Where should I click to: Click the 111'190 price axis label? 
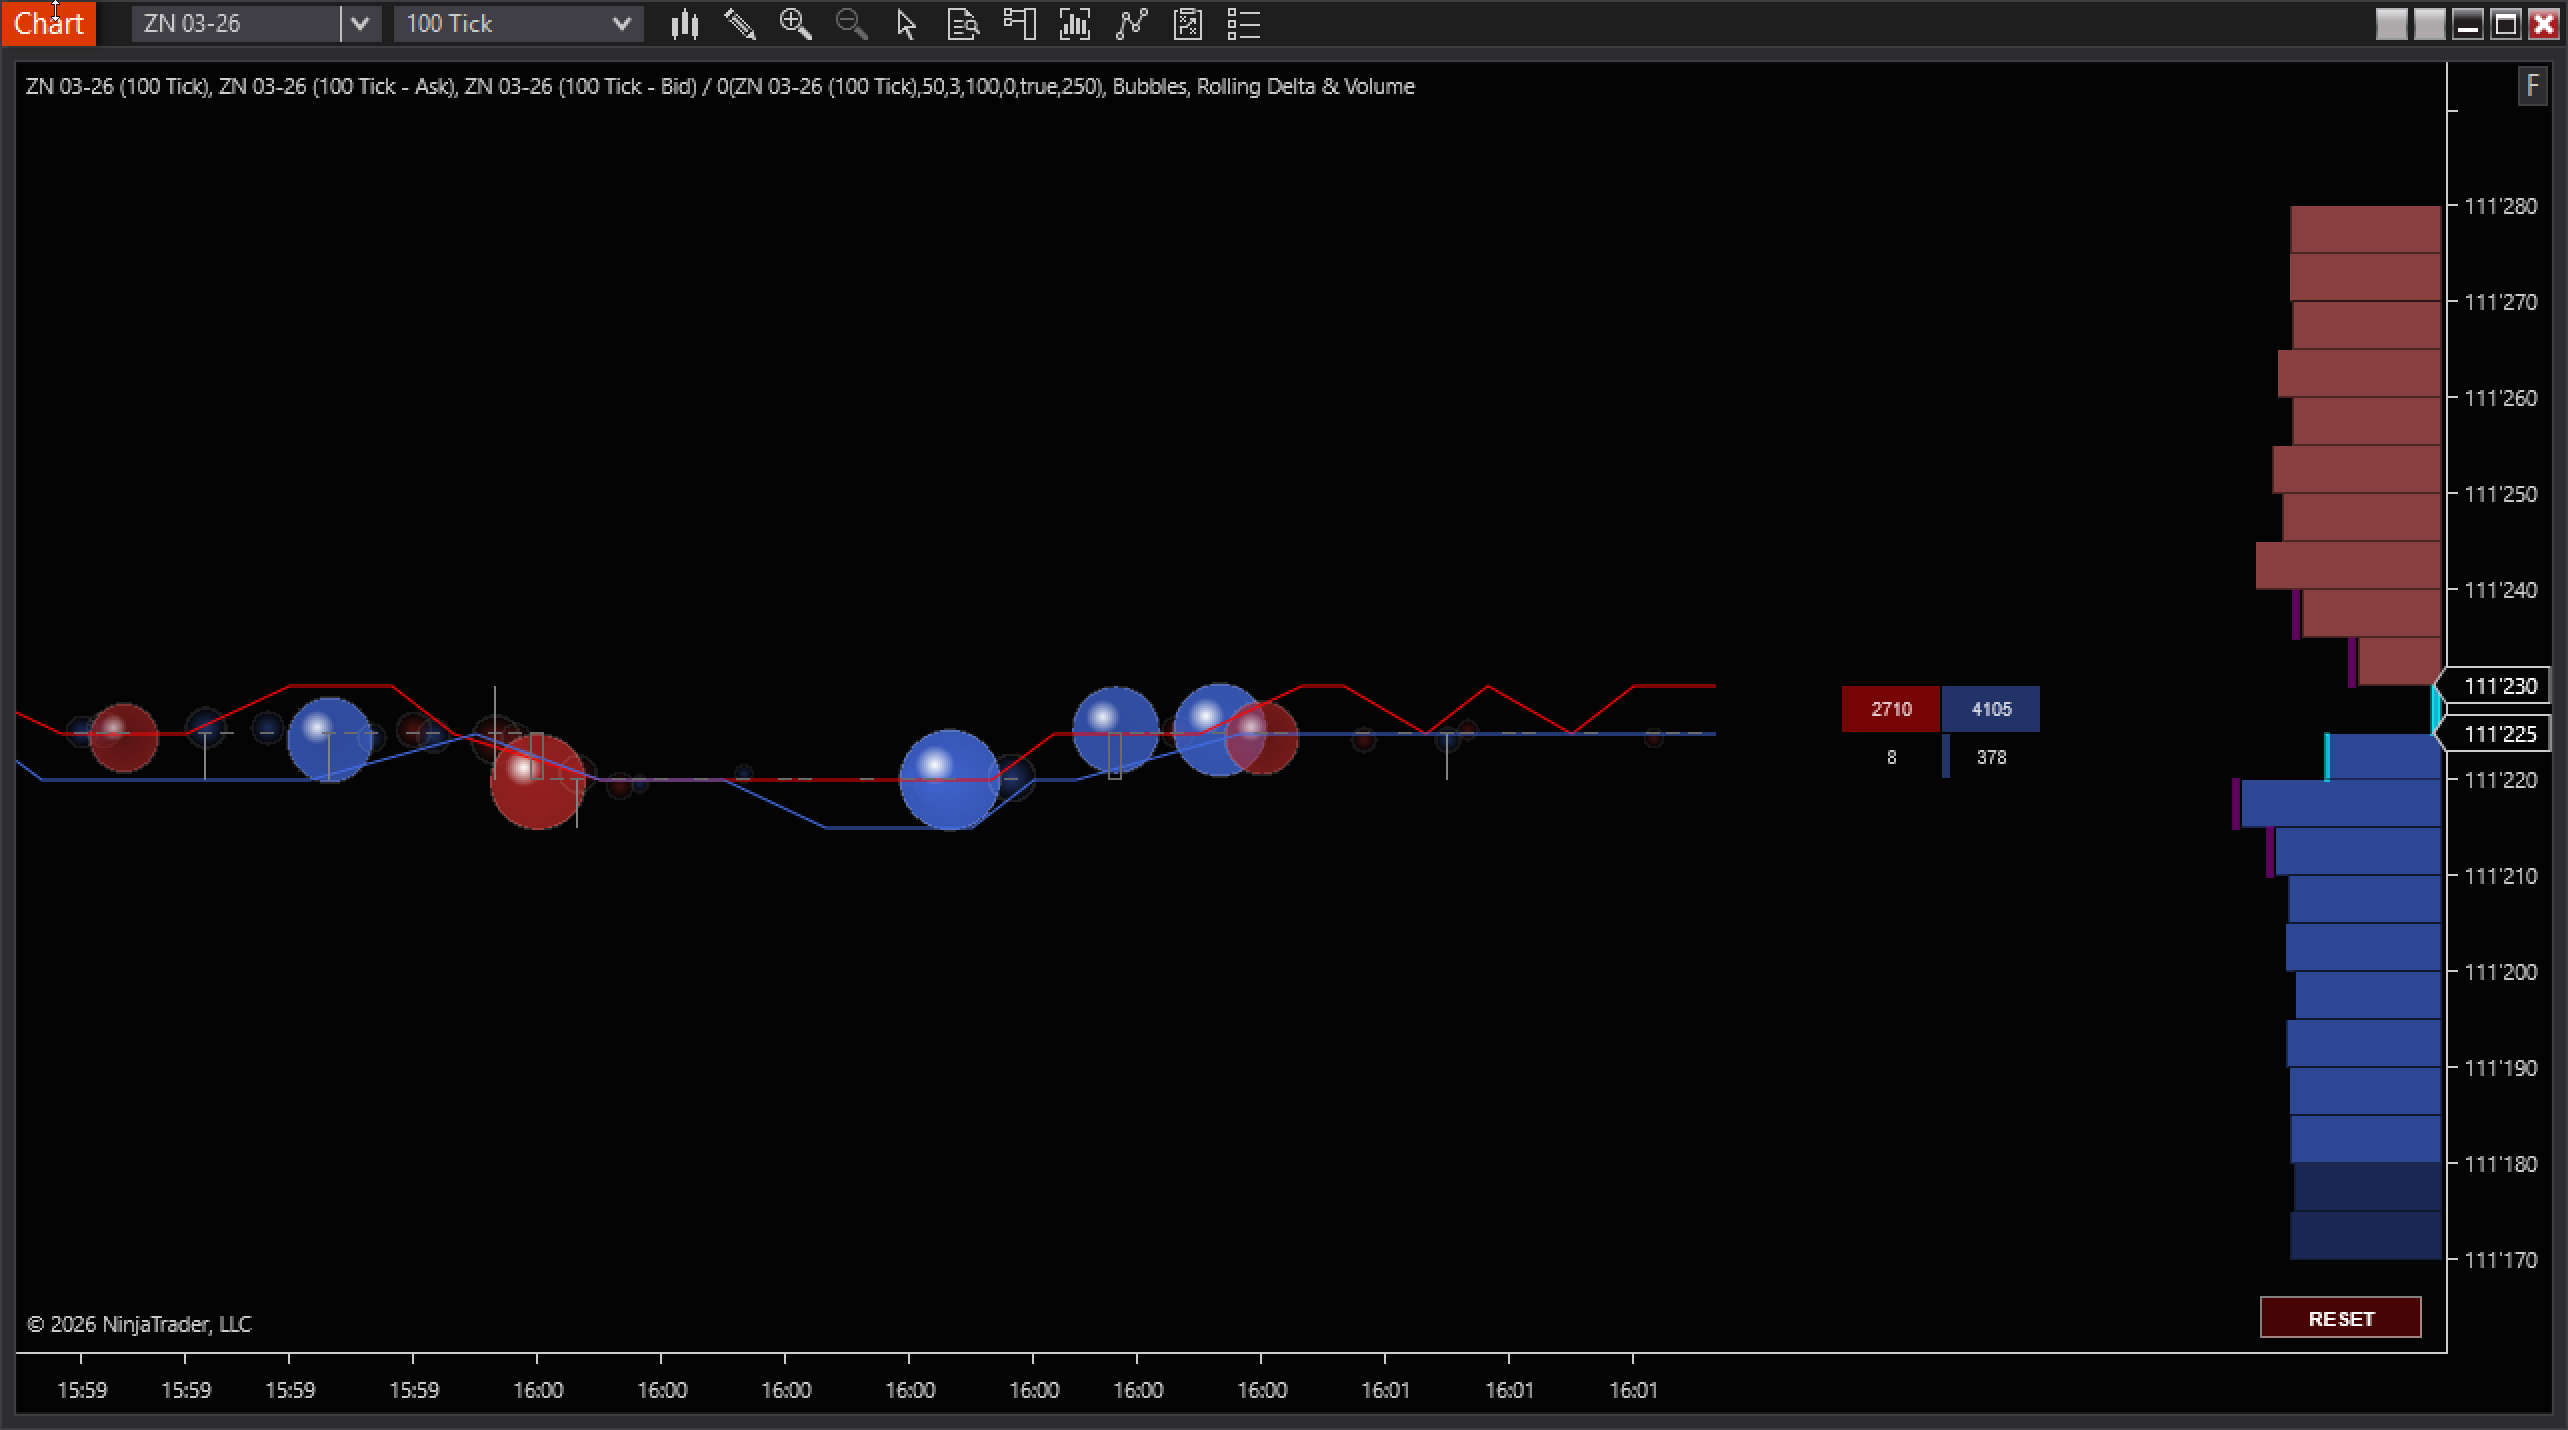pyautogui.click(x=2501, y=1068)
